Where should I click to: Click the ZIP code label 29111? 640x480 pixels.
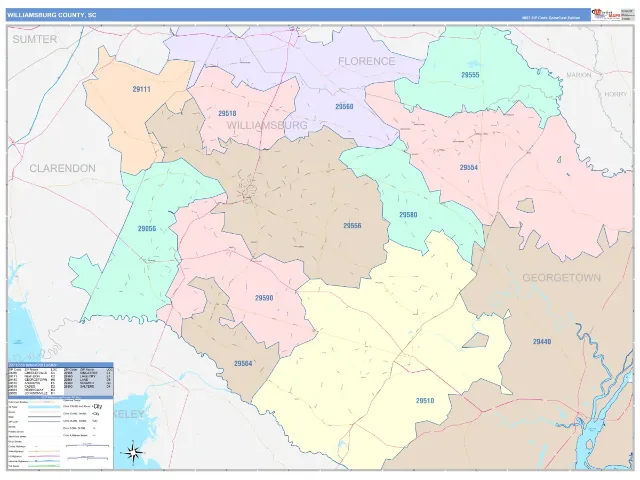click(142, 89)
